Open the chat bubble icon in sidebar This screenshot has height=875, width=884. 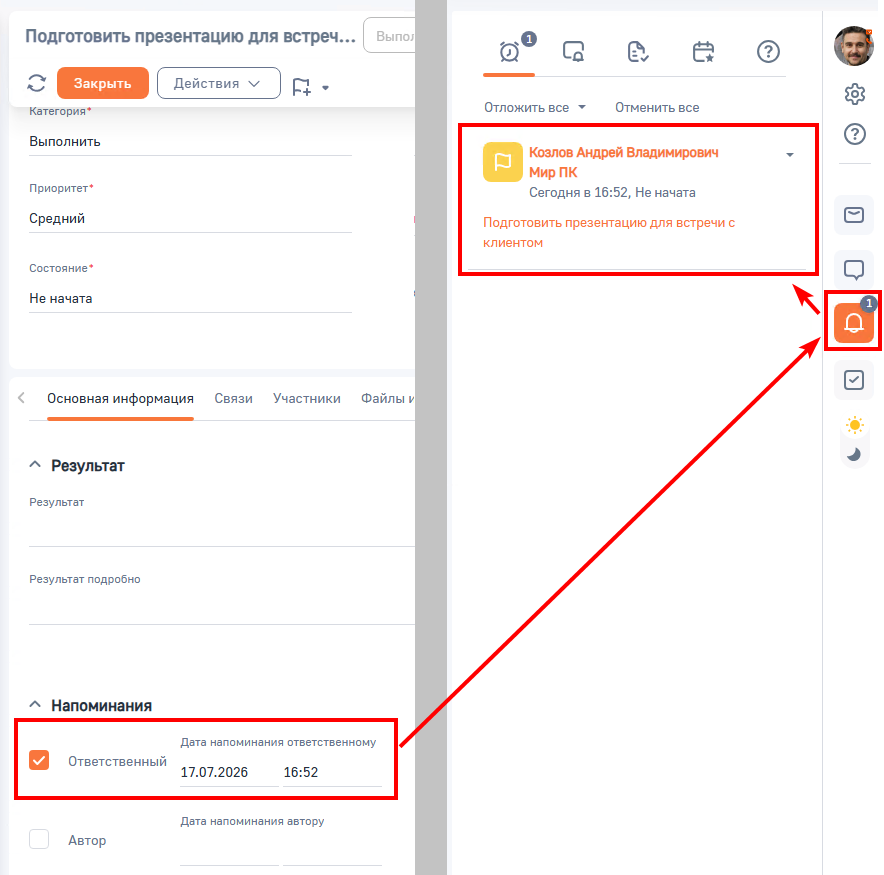854,269
